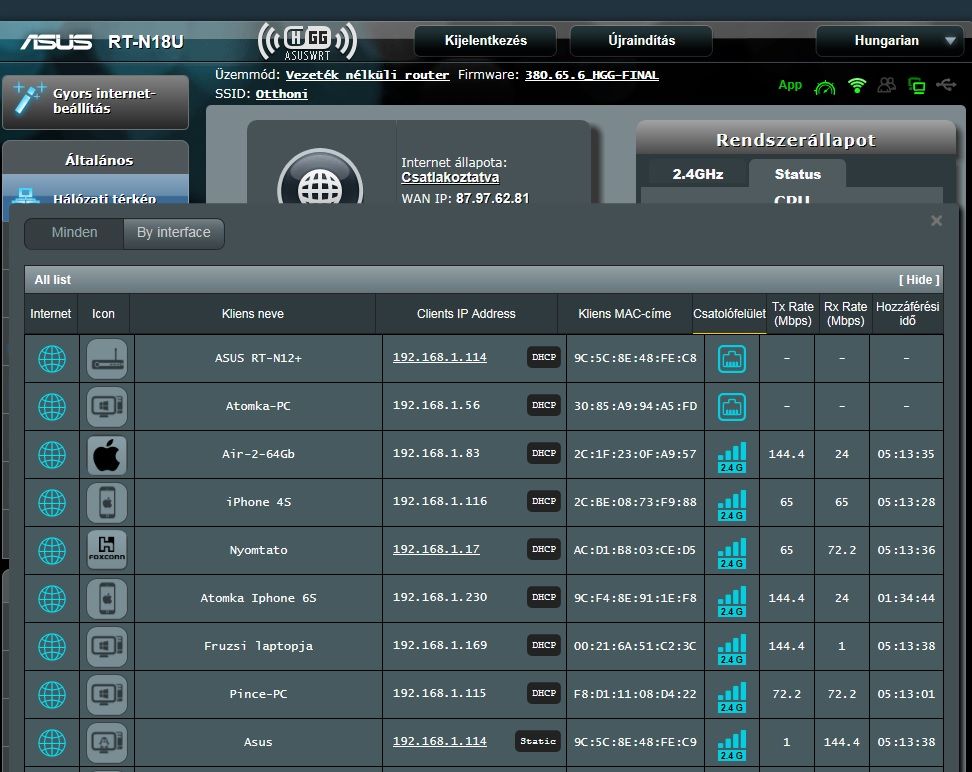
Task: Open IP 192.168.1.114 link for ASUS RT-N12+
Action: pos(440,357)
